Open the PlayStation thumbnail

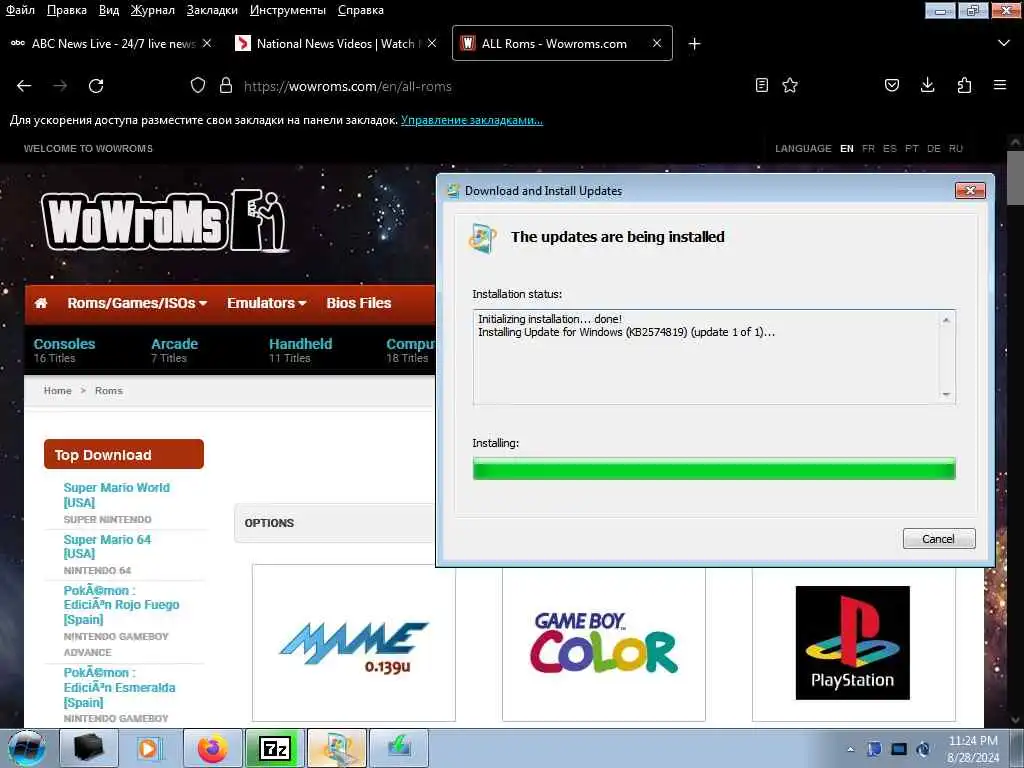tap(854, 643)
